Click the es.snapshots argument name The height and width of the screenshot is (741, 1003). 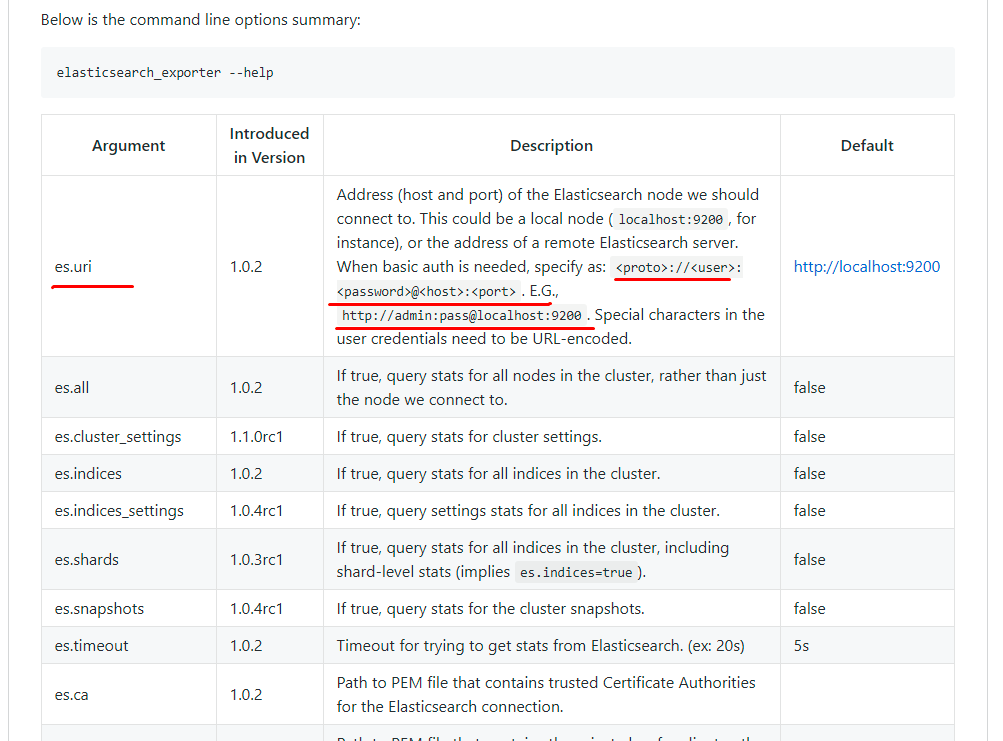tap(99, 609)
